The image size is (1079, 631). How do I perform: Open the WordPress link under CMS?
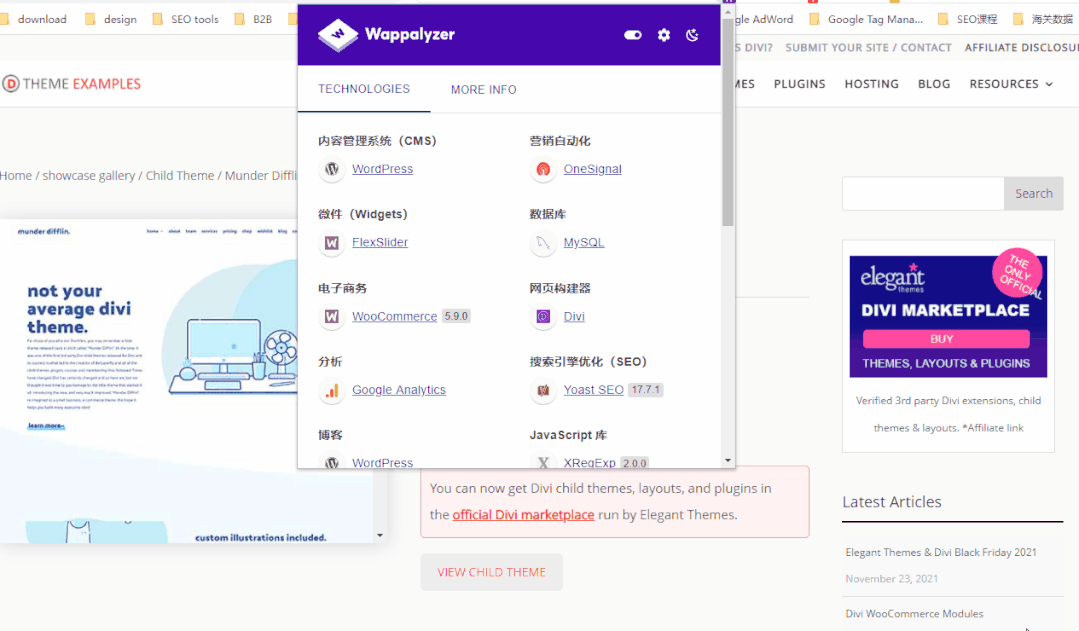click(x=383, y=169)
